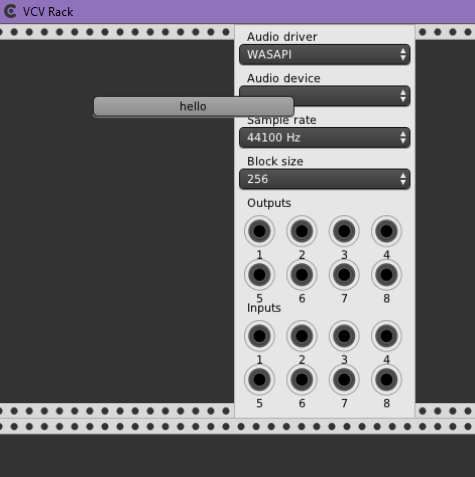
Task: Click input jack 7
Action: click(344, 380)
